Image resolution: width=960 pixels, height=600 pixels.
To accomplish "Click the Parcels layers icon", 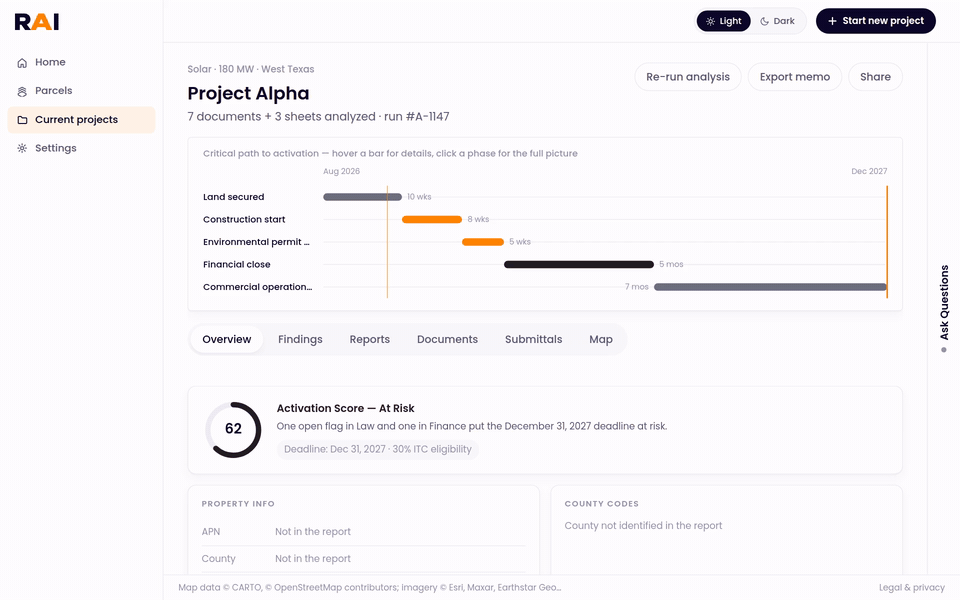I will tap(22, 91).
